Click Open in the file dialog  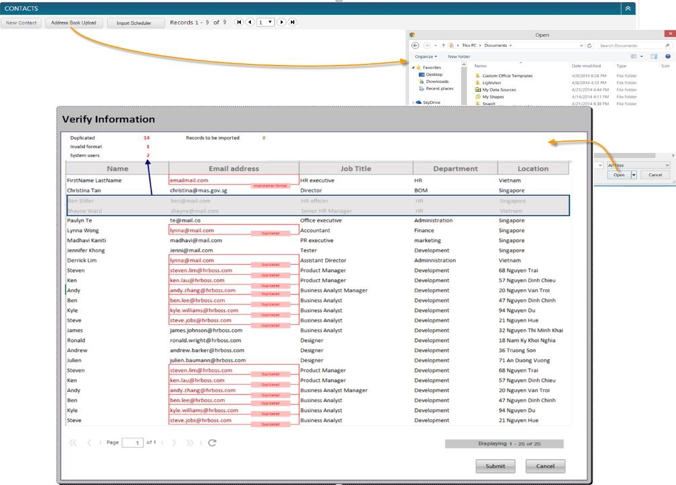(619, 175)
